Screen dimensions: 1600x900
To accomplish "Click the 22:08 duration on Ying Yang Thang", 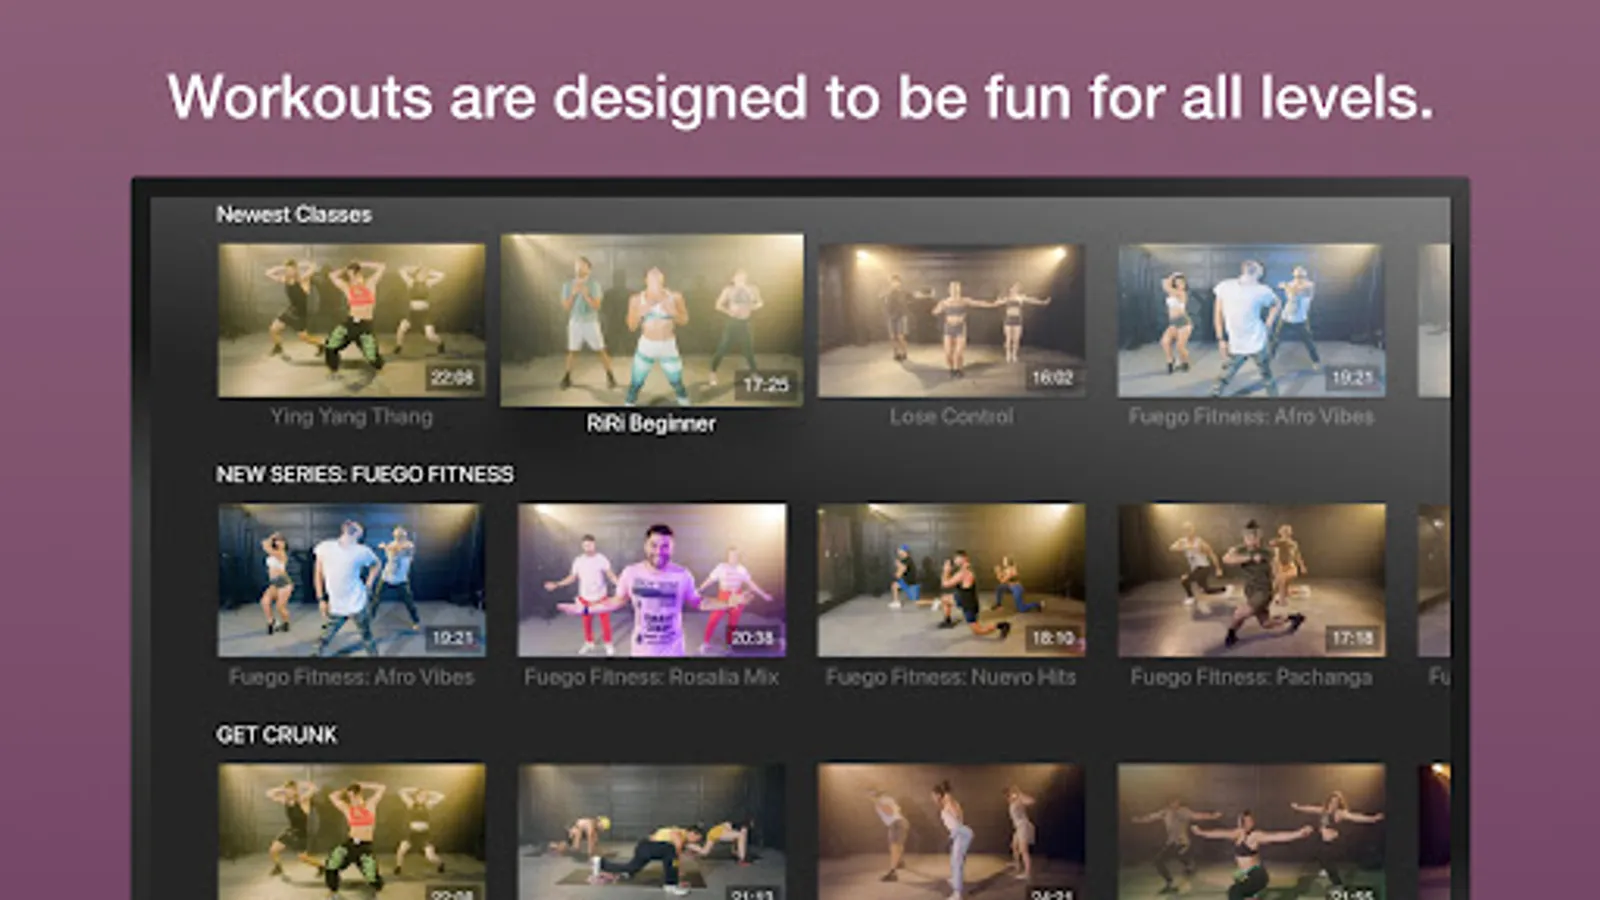I will pyautogui.click(x=452, y=377).
